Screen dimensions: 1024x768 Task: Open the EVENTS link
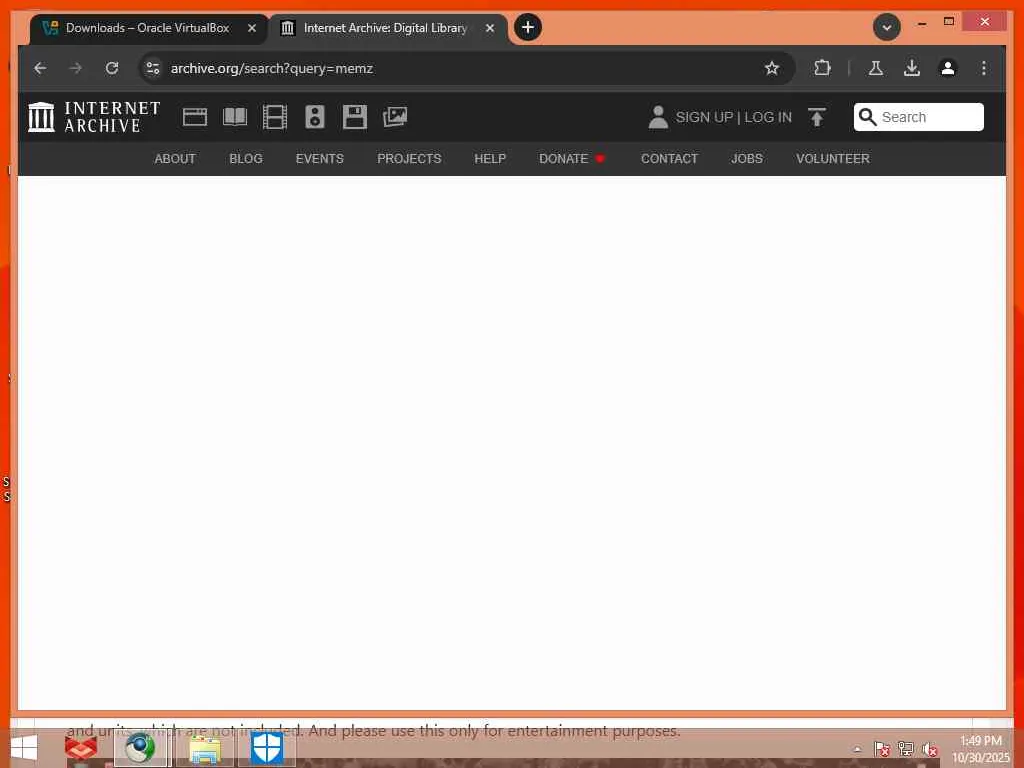click(319, 159)
